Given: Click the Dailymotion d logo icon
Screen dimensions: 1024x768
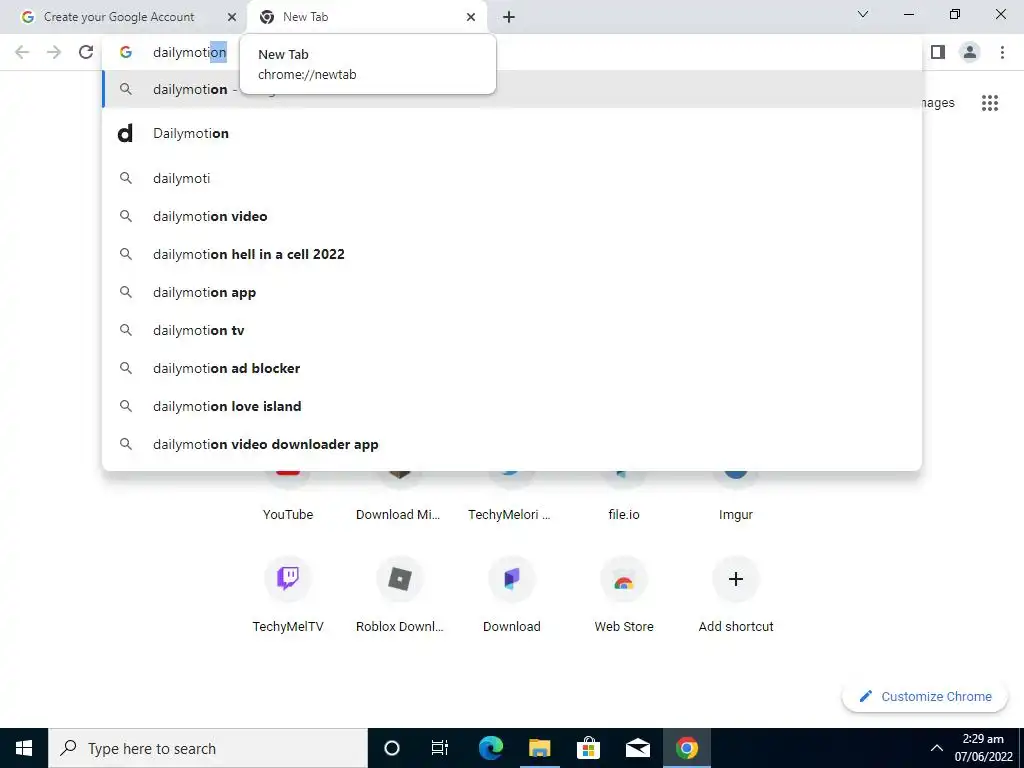Looking at the screenshot, I should (125, 133).
